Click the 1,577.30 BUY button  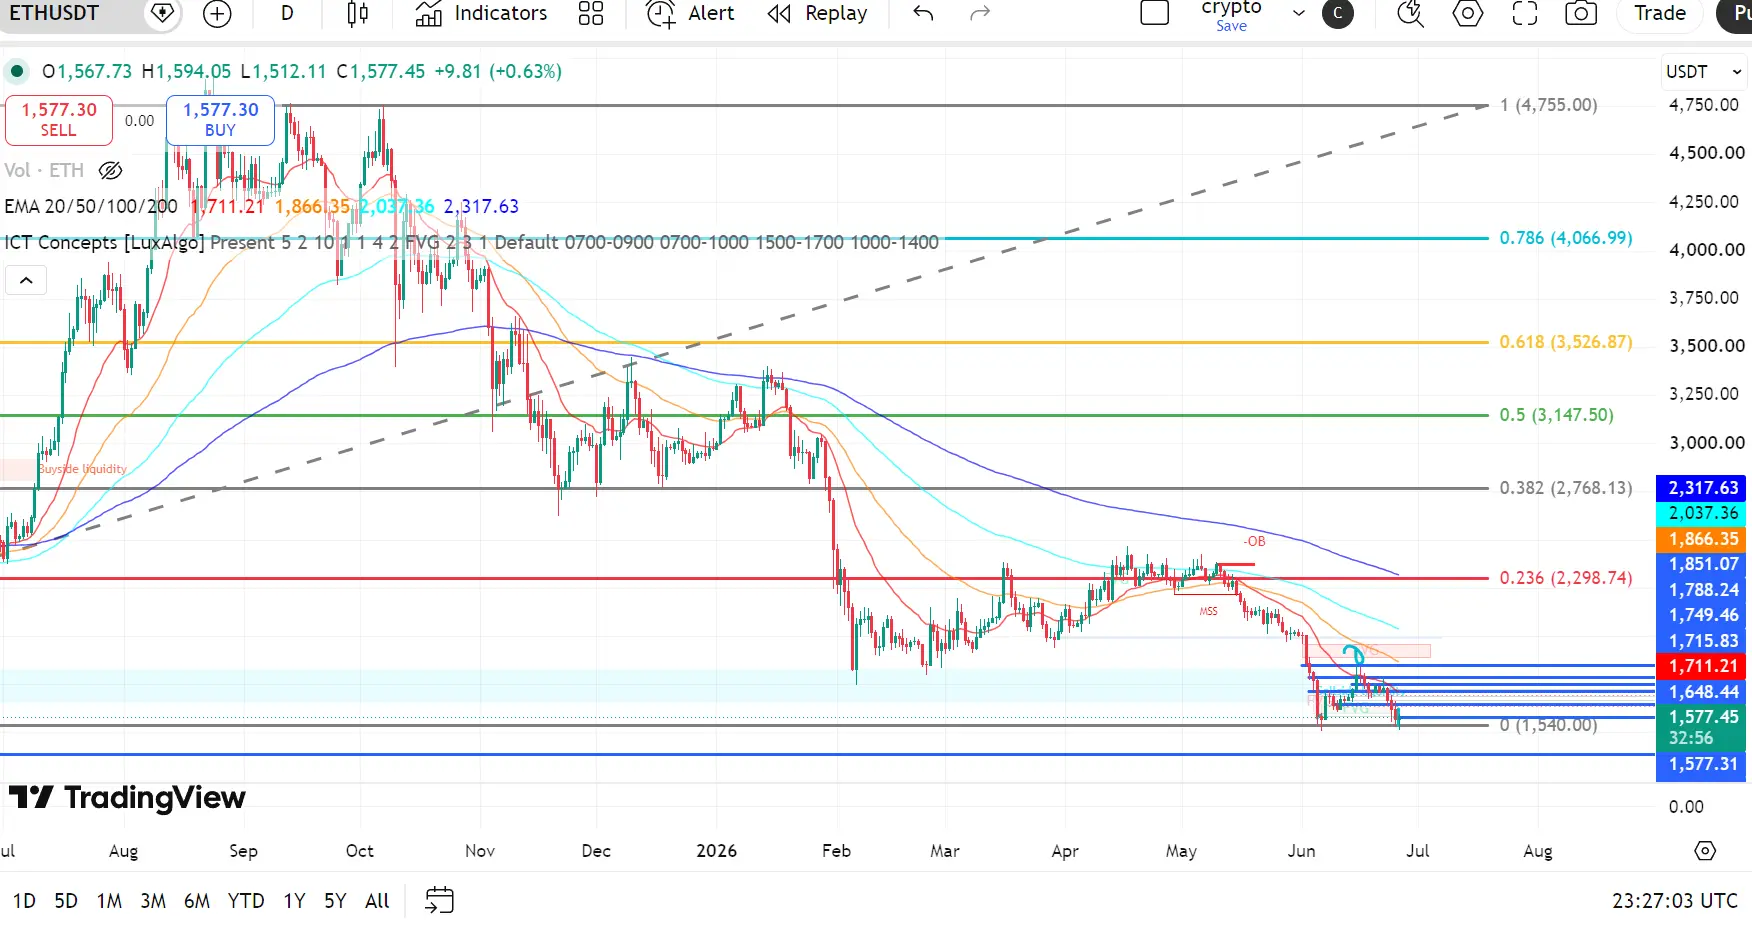click(x=220, y=120)
